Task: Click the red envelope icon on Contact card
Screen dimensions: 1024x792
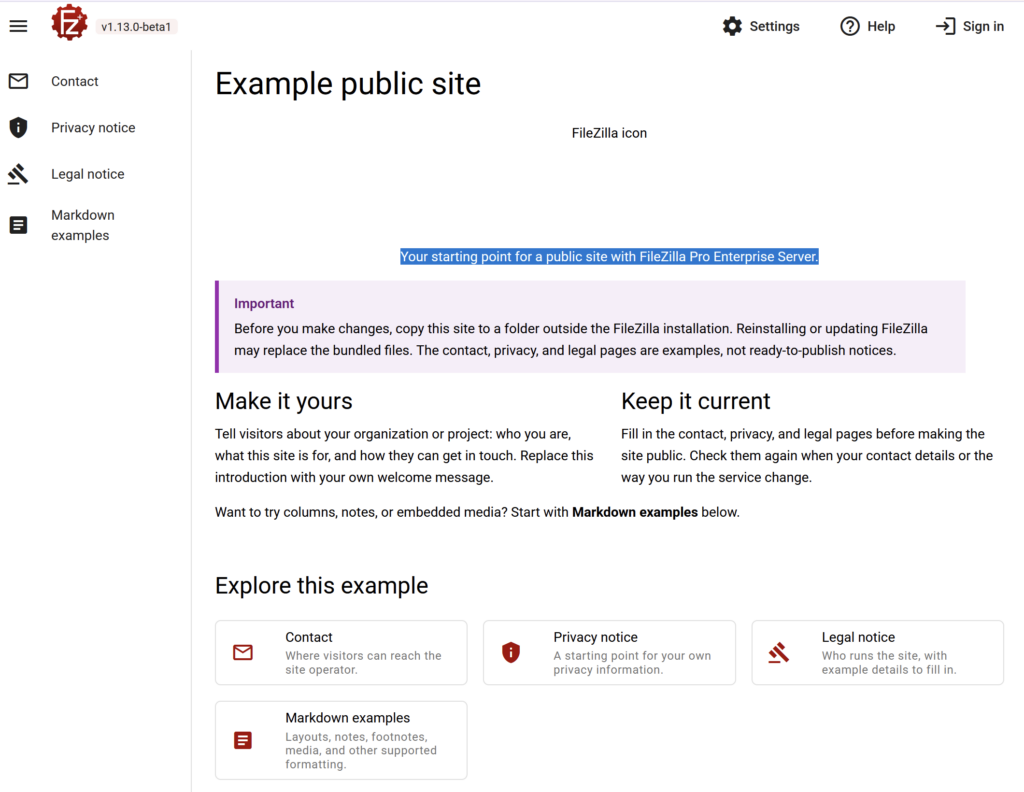Action: (243, 652)
